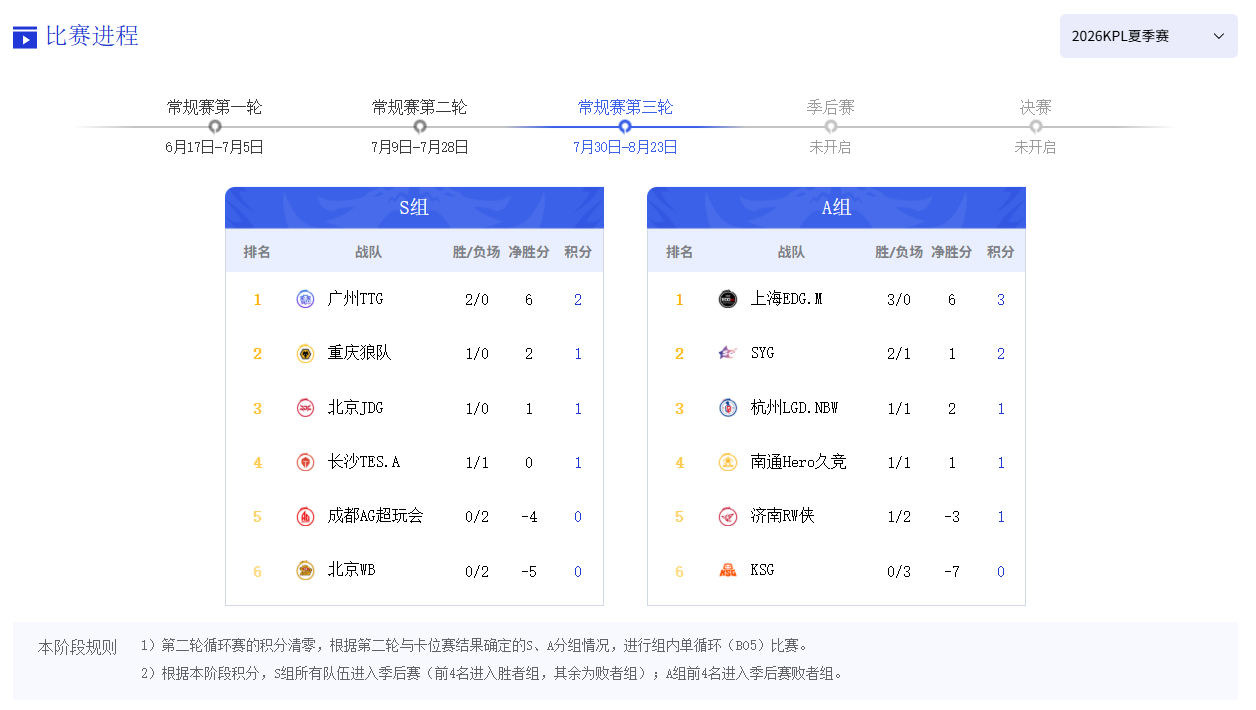Click 成都AG超玩会's -4 net score
The width and height of the screenshot is (1256, 710).
pos(529,517)
